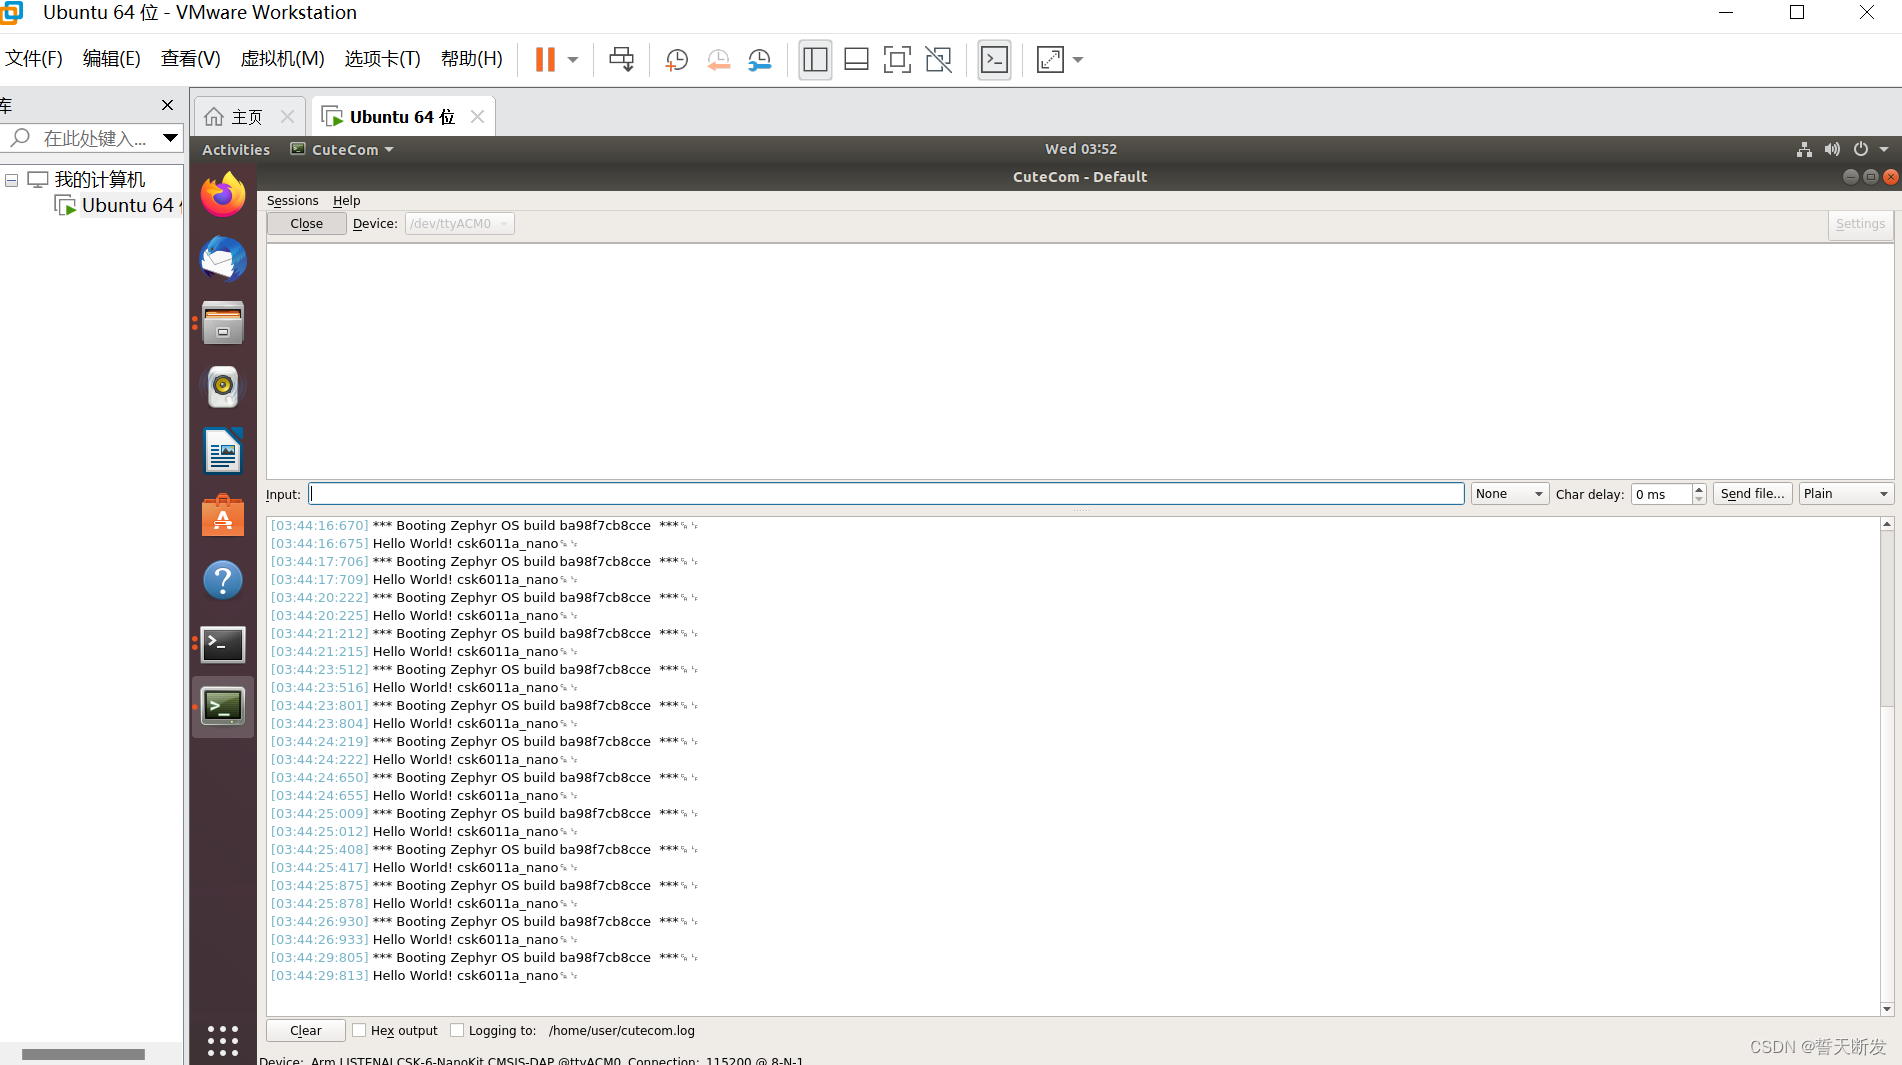This screenshot has width=1902, height=1065.
Task: Enable the Logging to checkbox
Action: coord(457,1030)
